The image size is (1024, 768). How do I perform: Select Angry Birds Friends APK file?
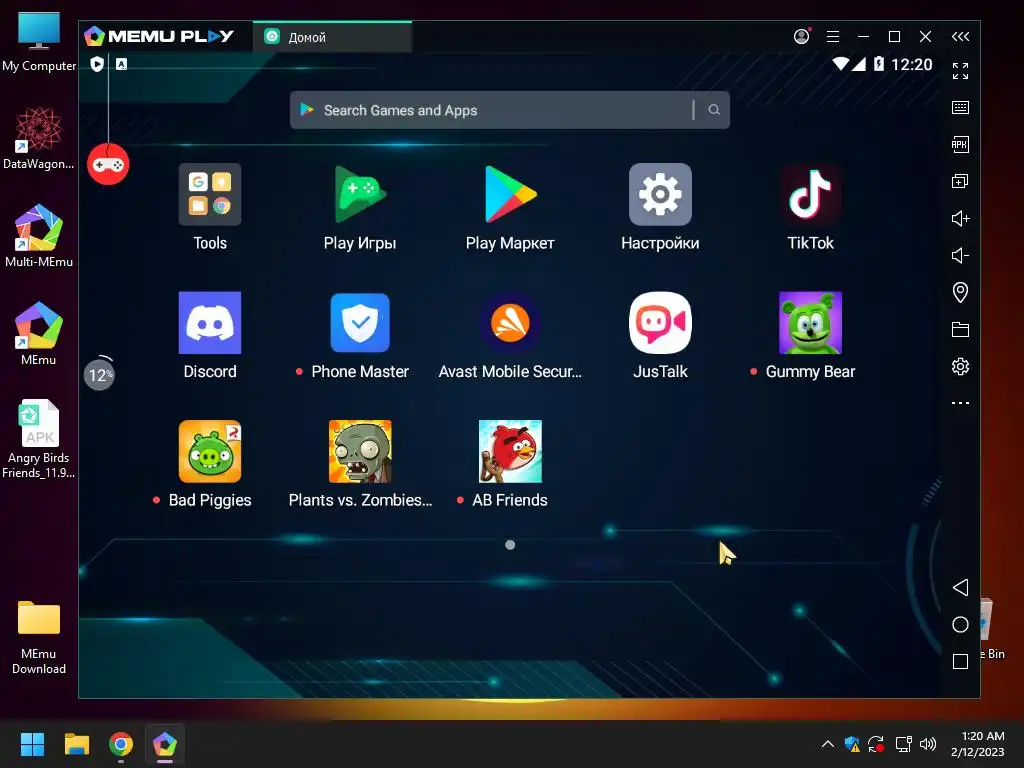point(39,439)
